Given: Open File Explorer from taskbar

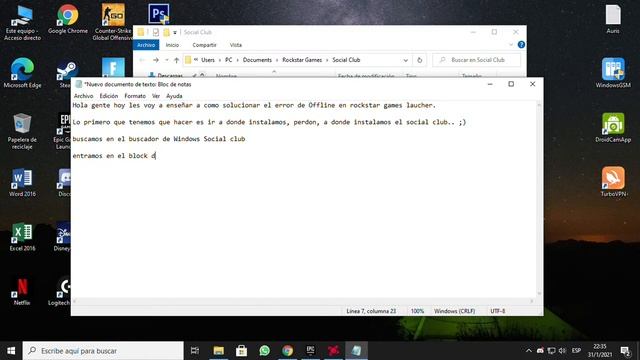Looking at the screenshot, I should point(219,351).
